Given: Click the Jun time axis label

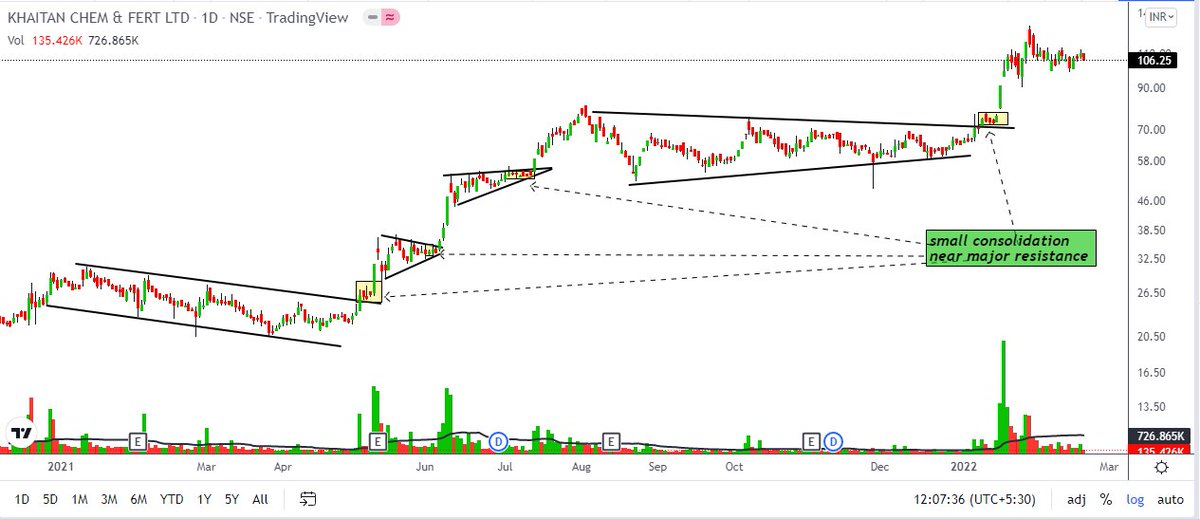Looking at the screenshot, I should click(425, 466).
